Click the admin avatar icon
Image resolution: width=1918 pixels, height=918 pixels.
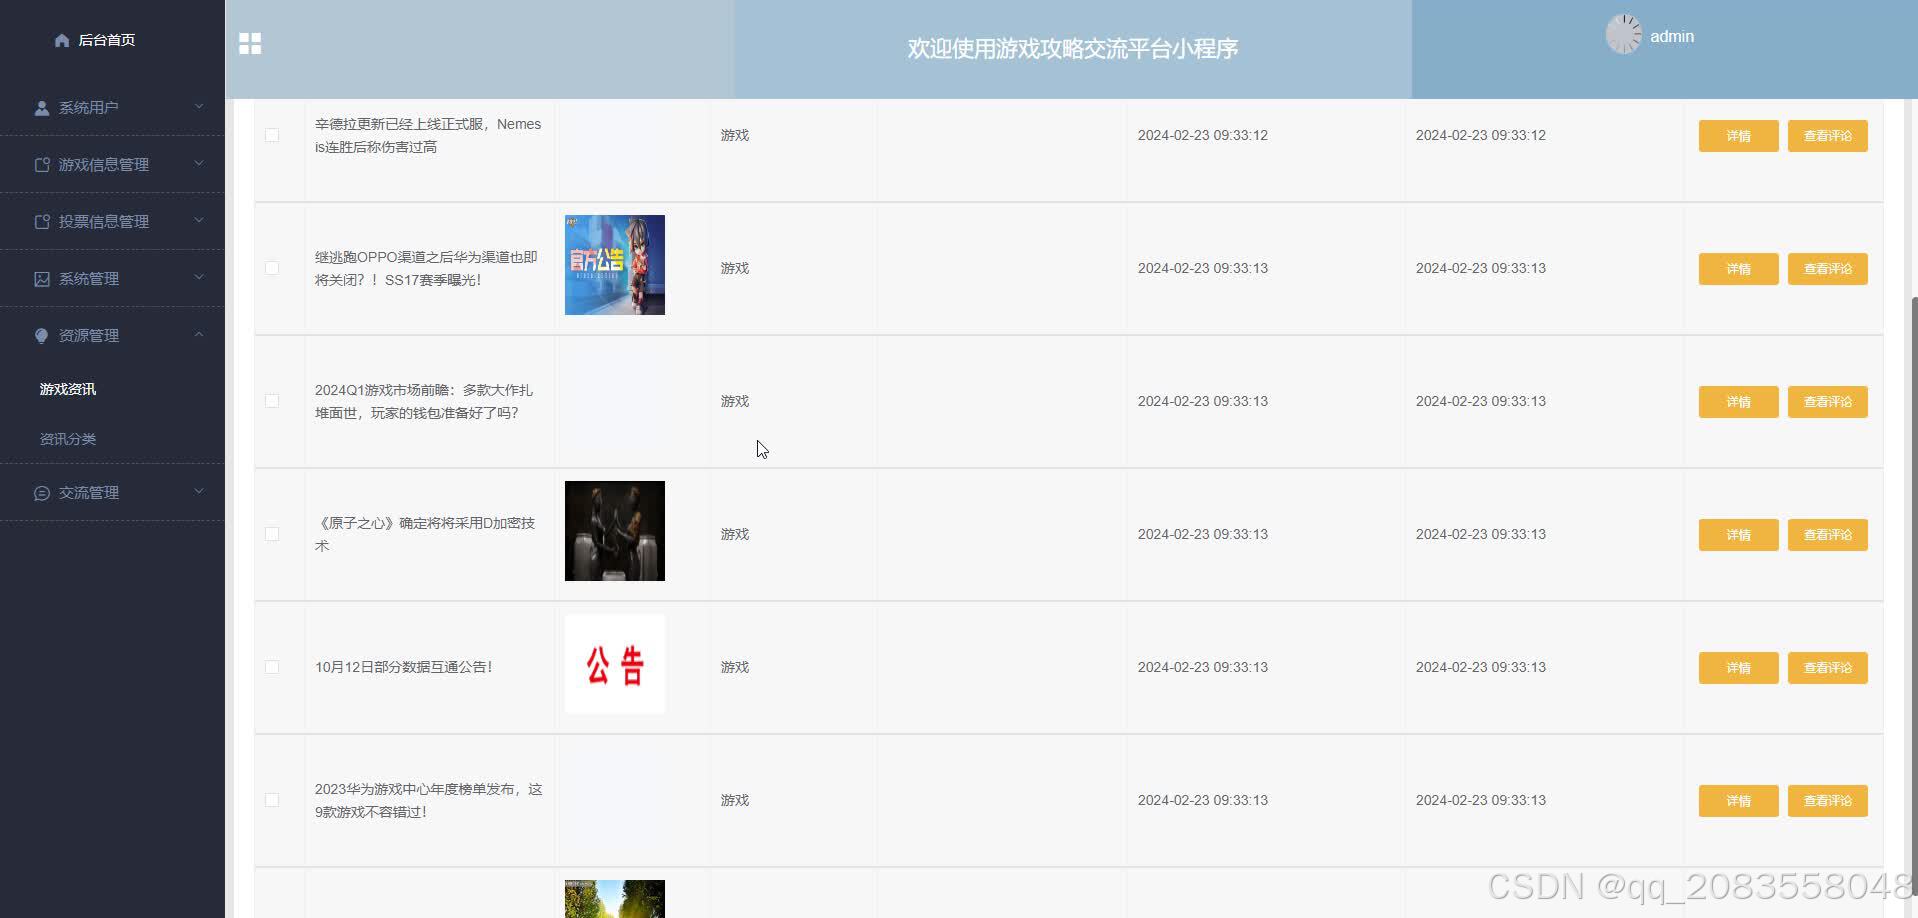click(x=1624, y=35)
